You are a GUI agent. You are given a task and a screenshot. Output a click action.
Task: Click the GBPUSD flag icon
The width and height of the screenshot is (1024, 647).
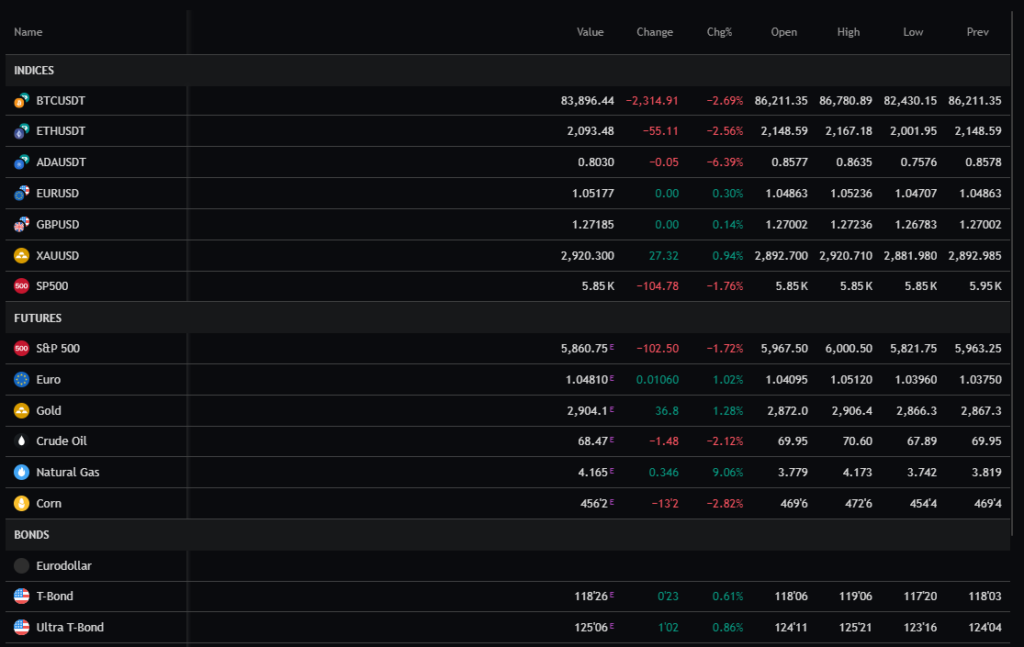pyautogui.click(x=20, y=224)
